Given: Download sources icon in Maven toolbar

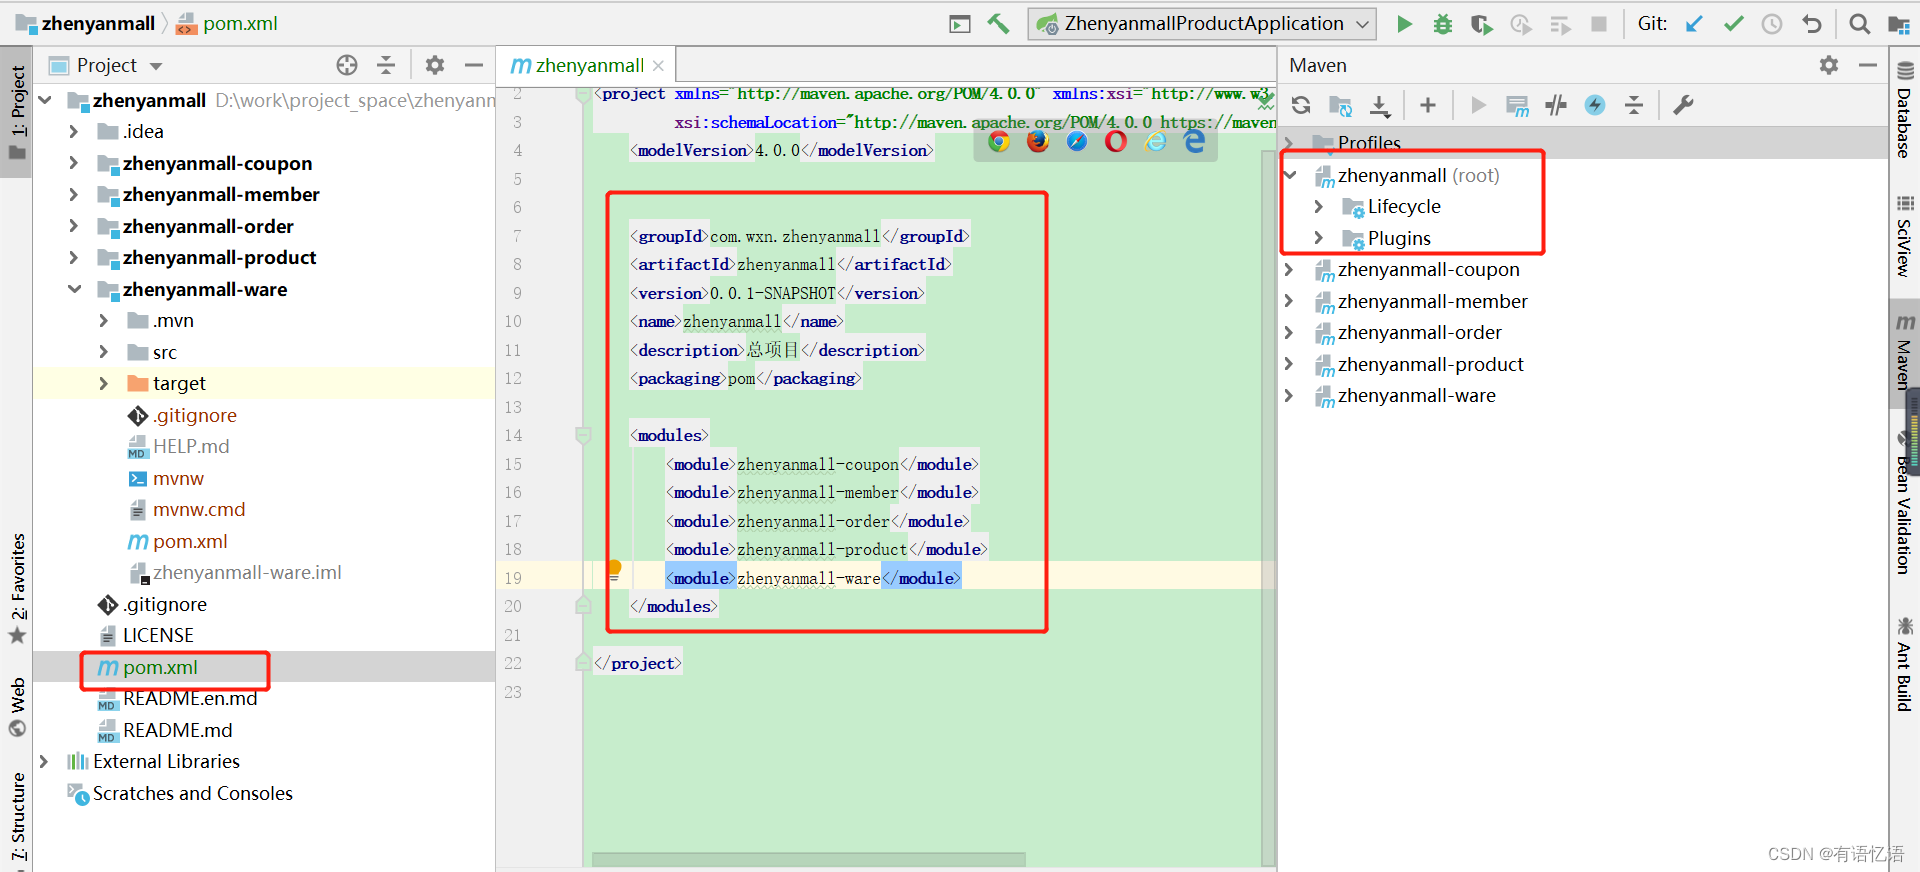Looking at the screenshot, I should (1380, 105).
